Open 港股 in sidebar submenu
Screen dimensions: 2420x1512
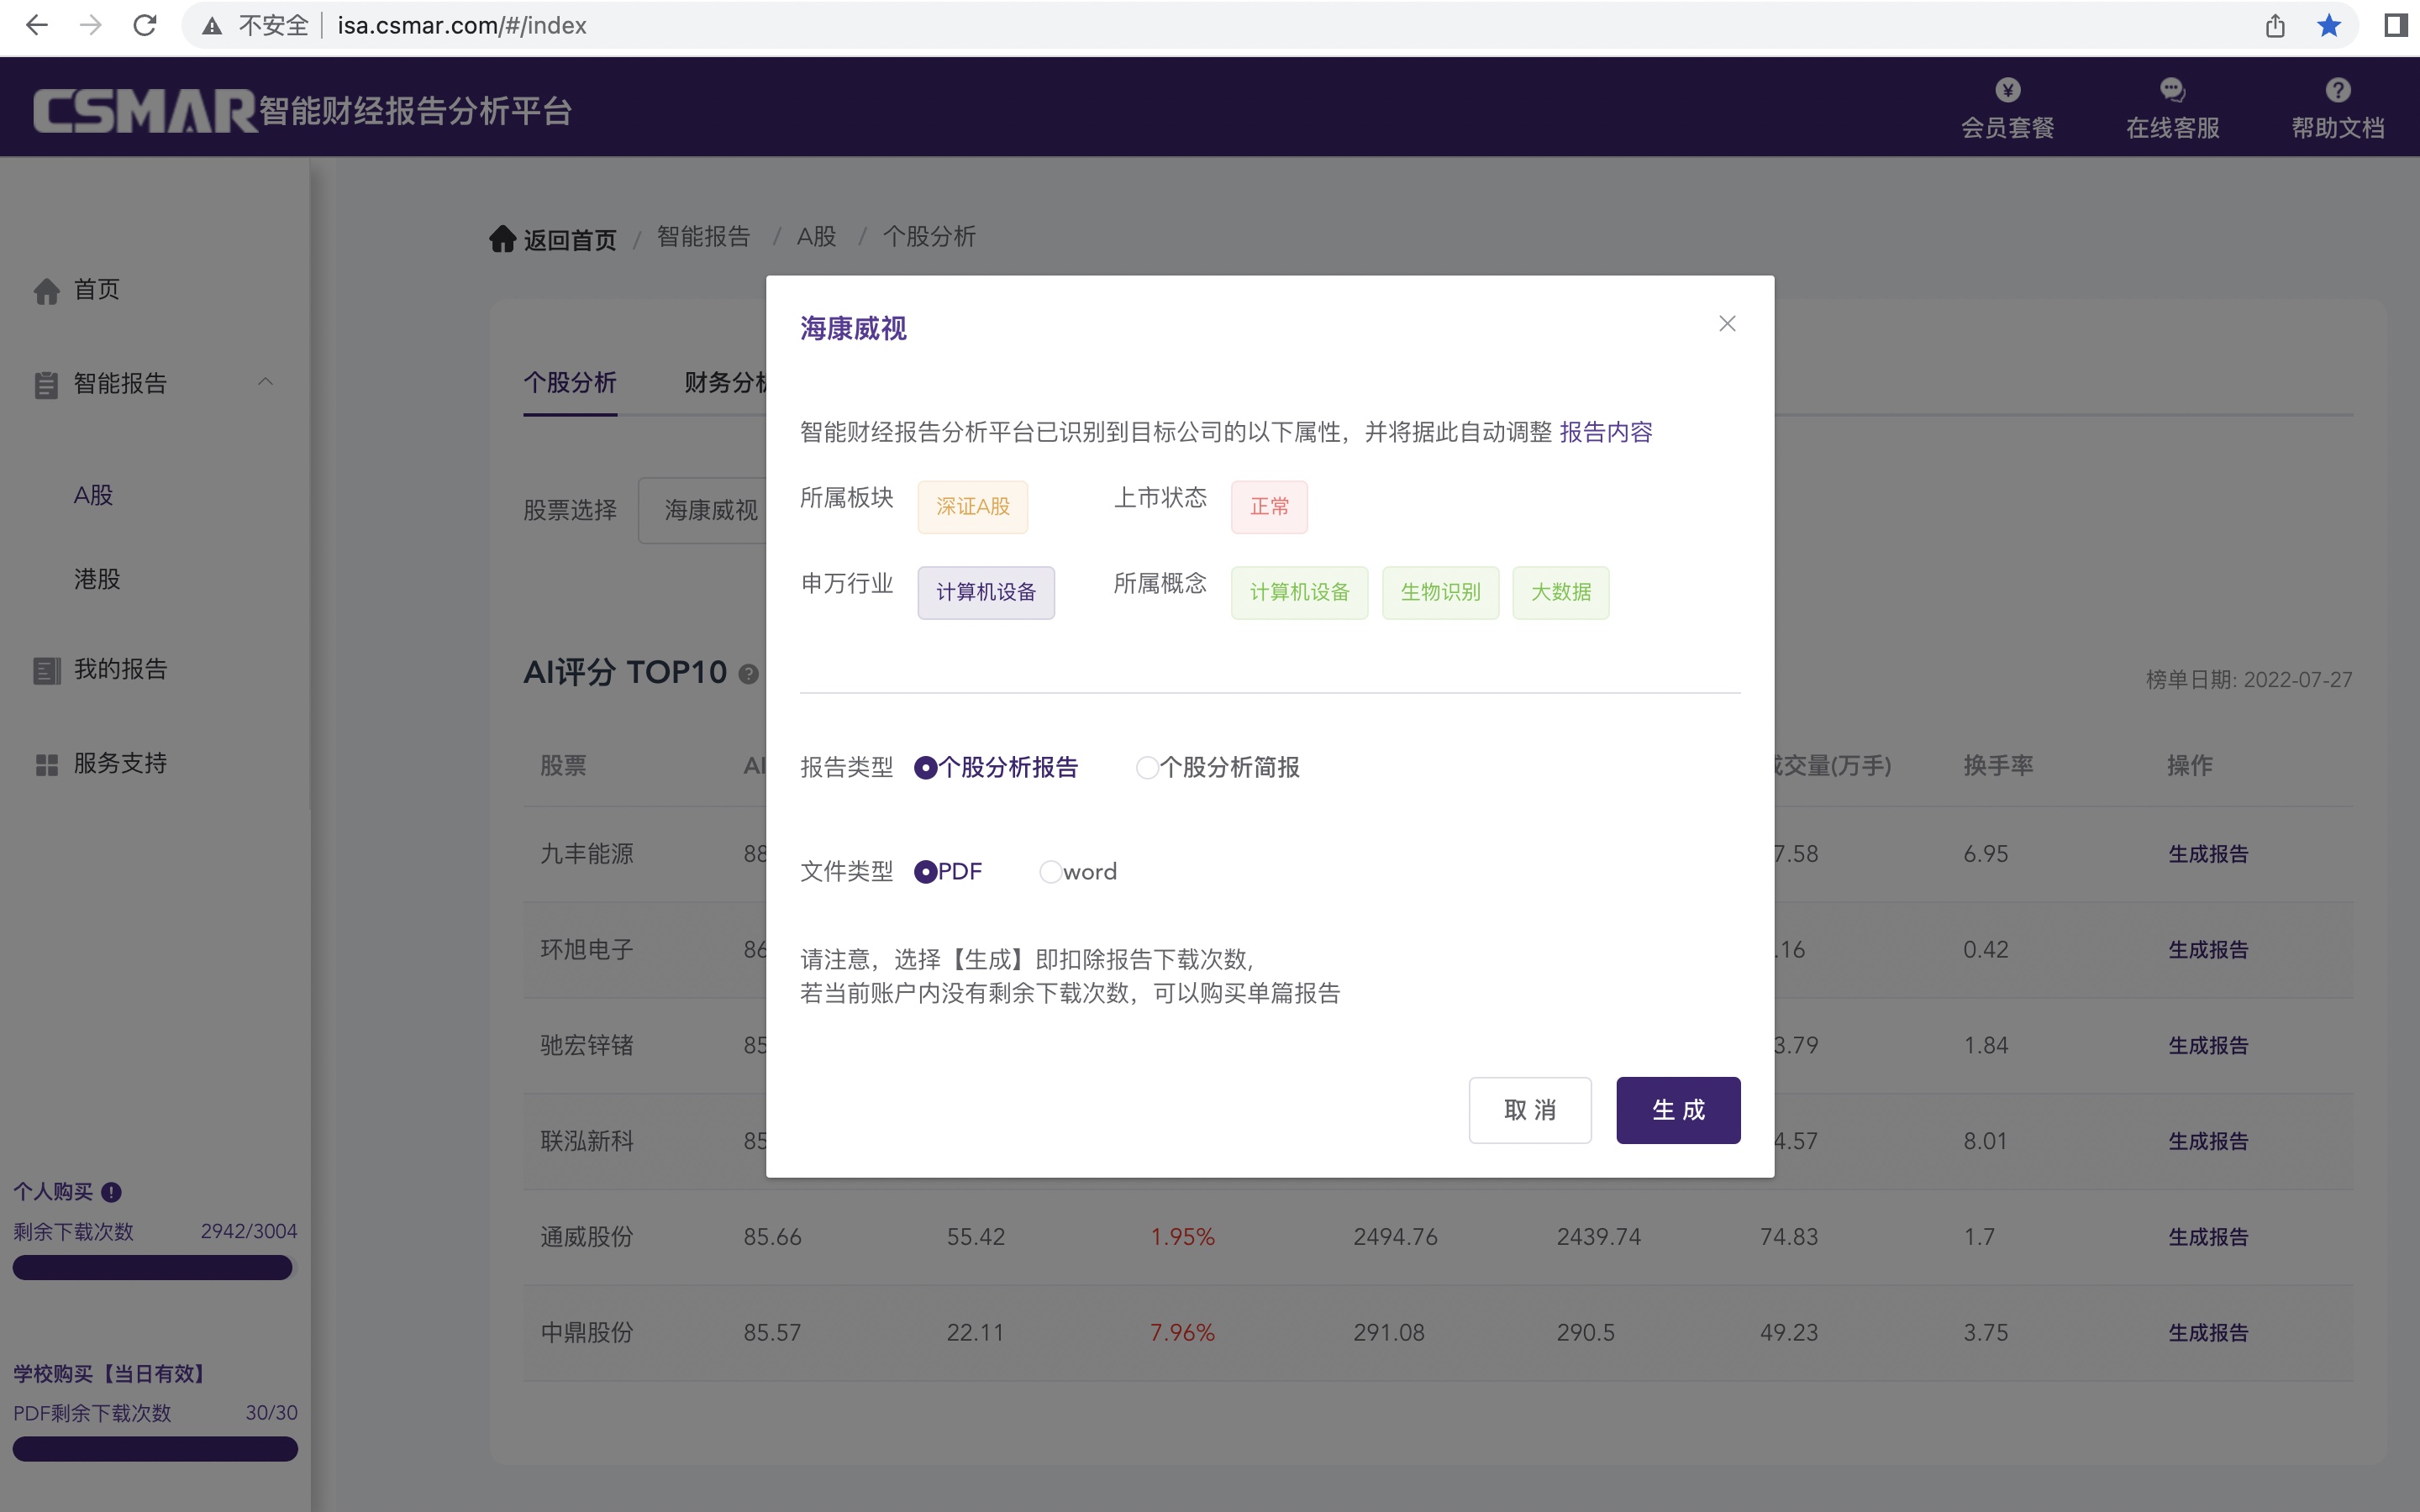97,579
